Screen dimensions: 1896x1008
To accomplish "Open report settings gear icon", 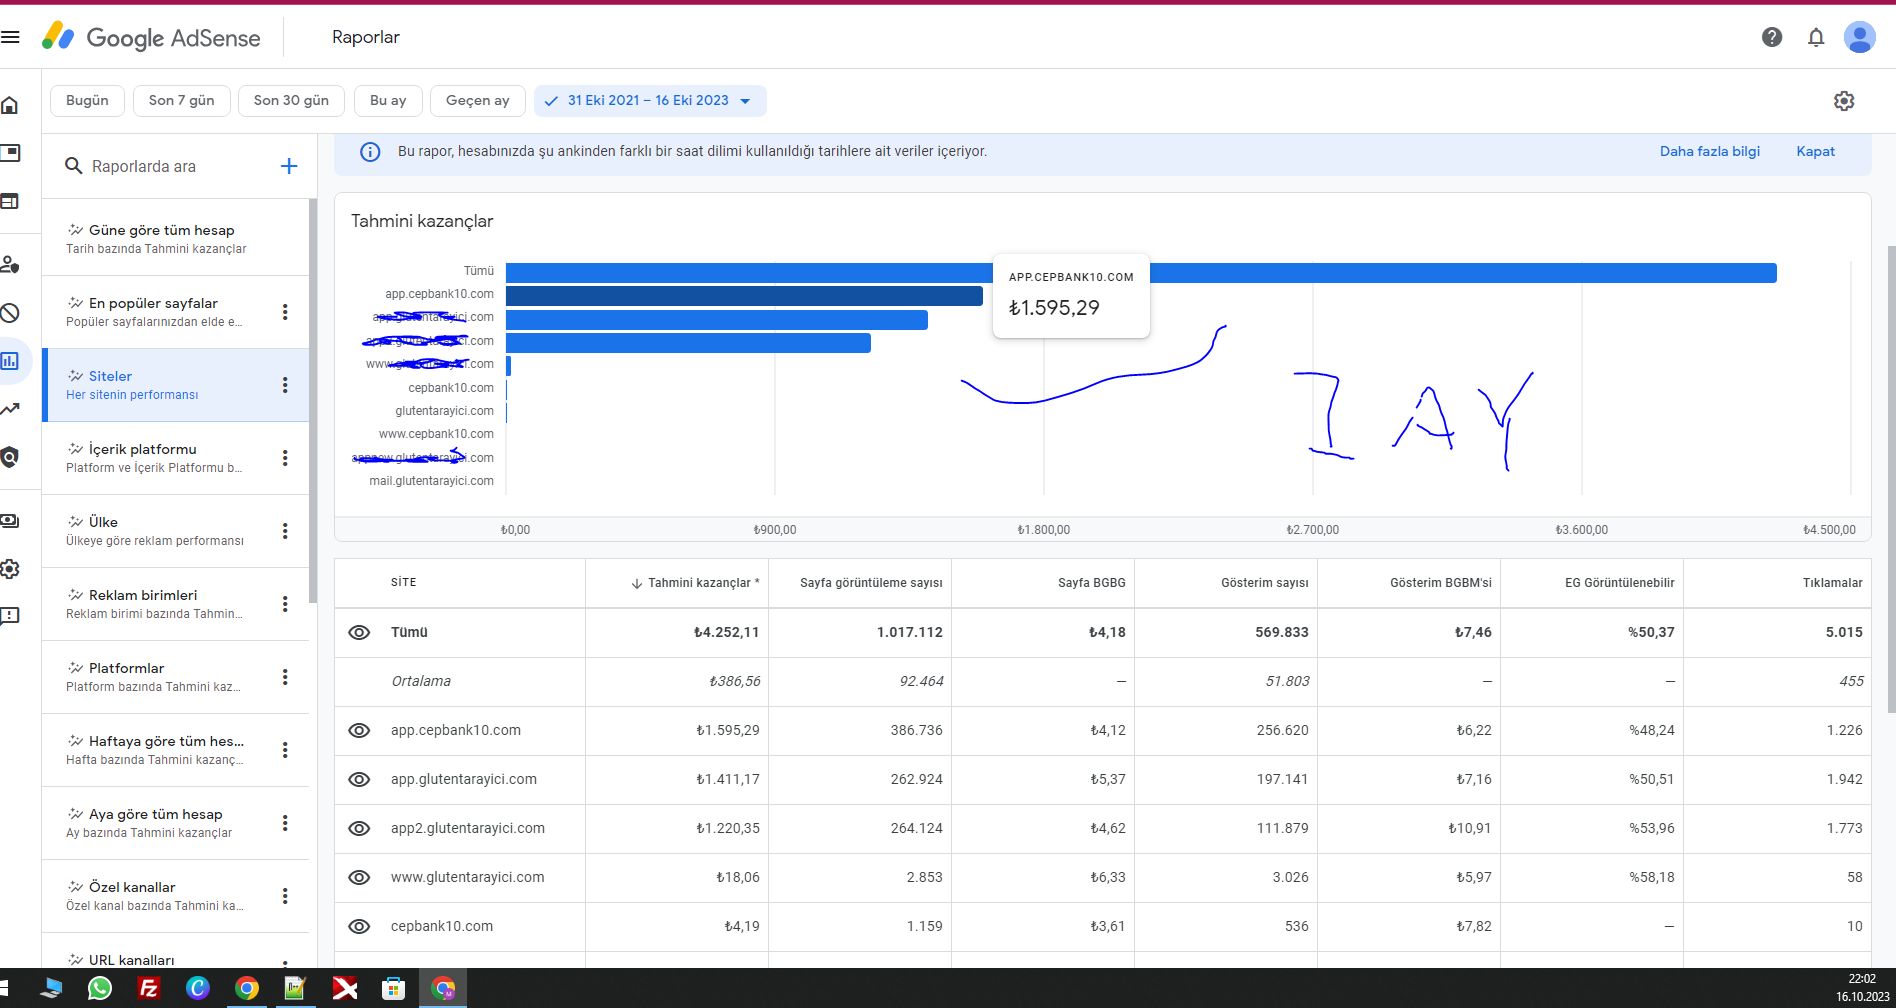I will tap(1844, 101).
